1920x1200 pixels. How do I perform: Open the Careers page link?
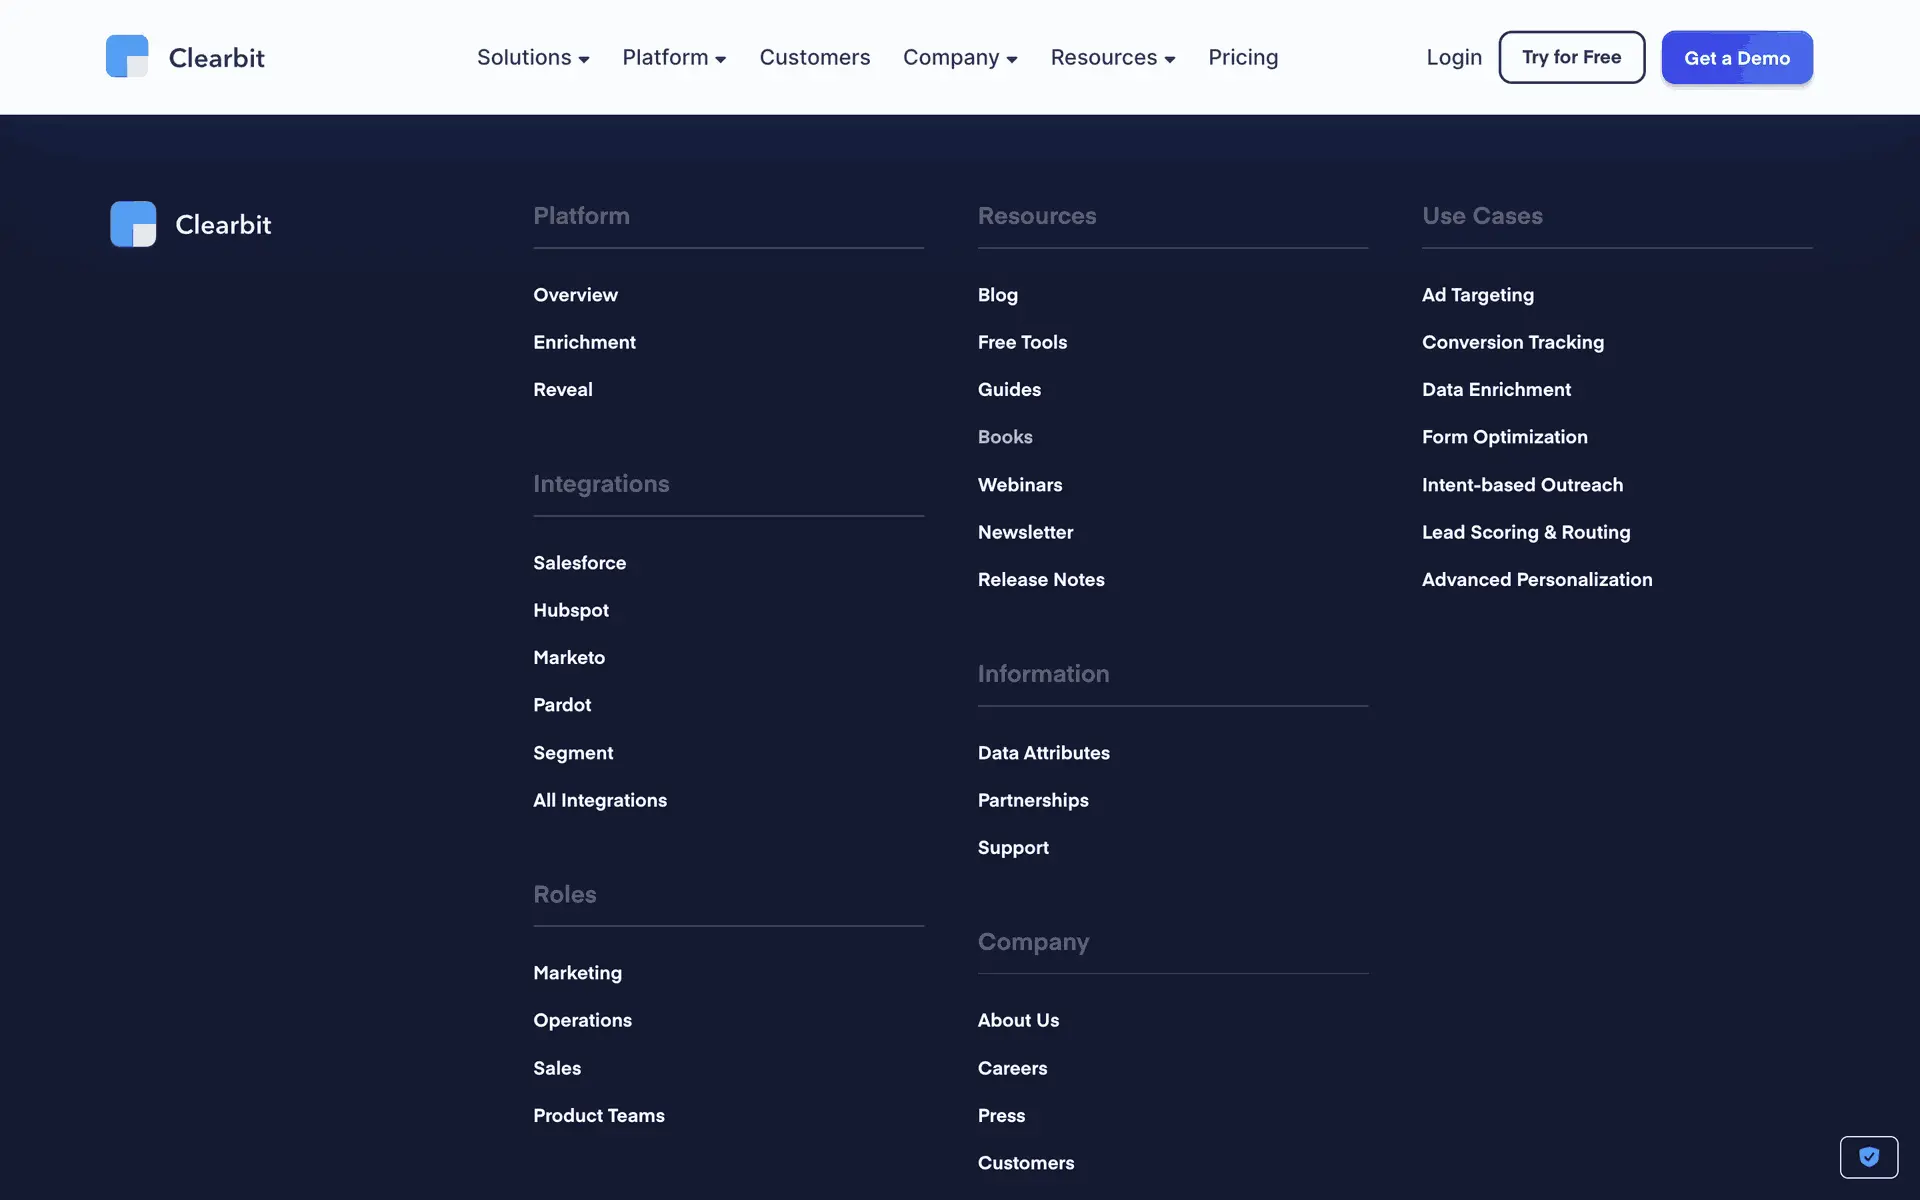click(x=1012, y=1068)
